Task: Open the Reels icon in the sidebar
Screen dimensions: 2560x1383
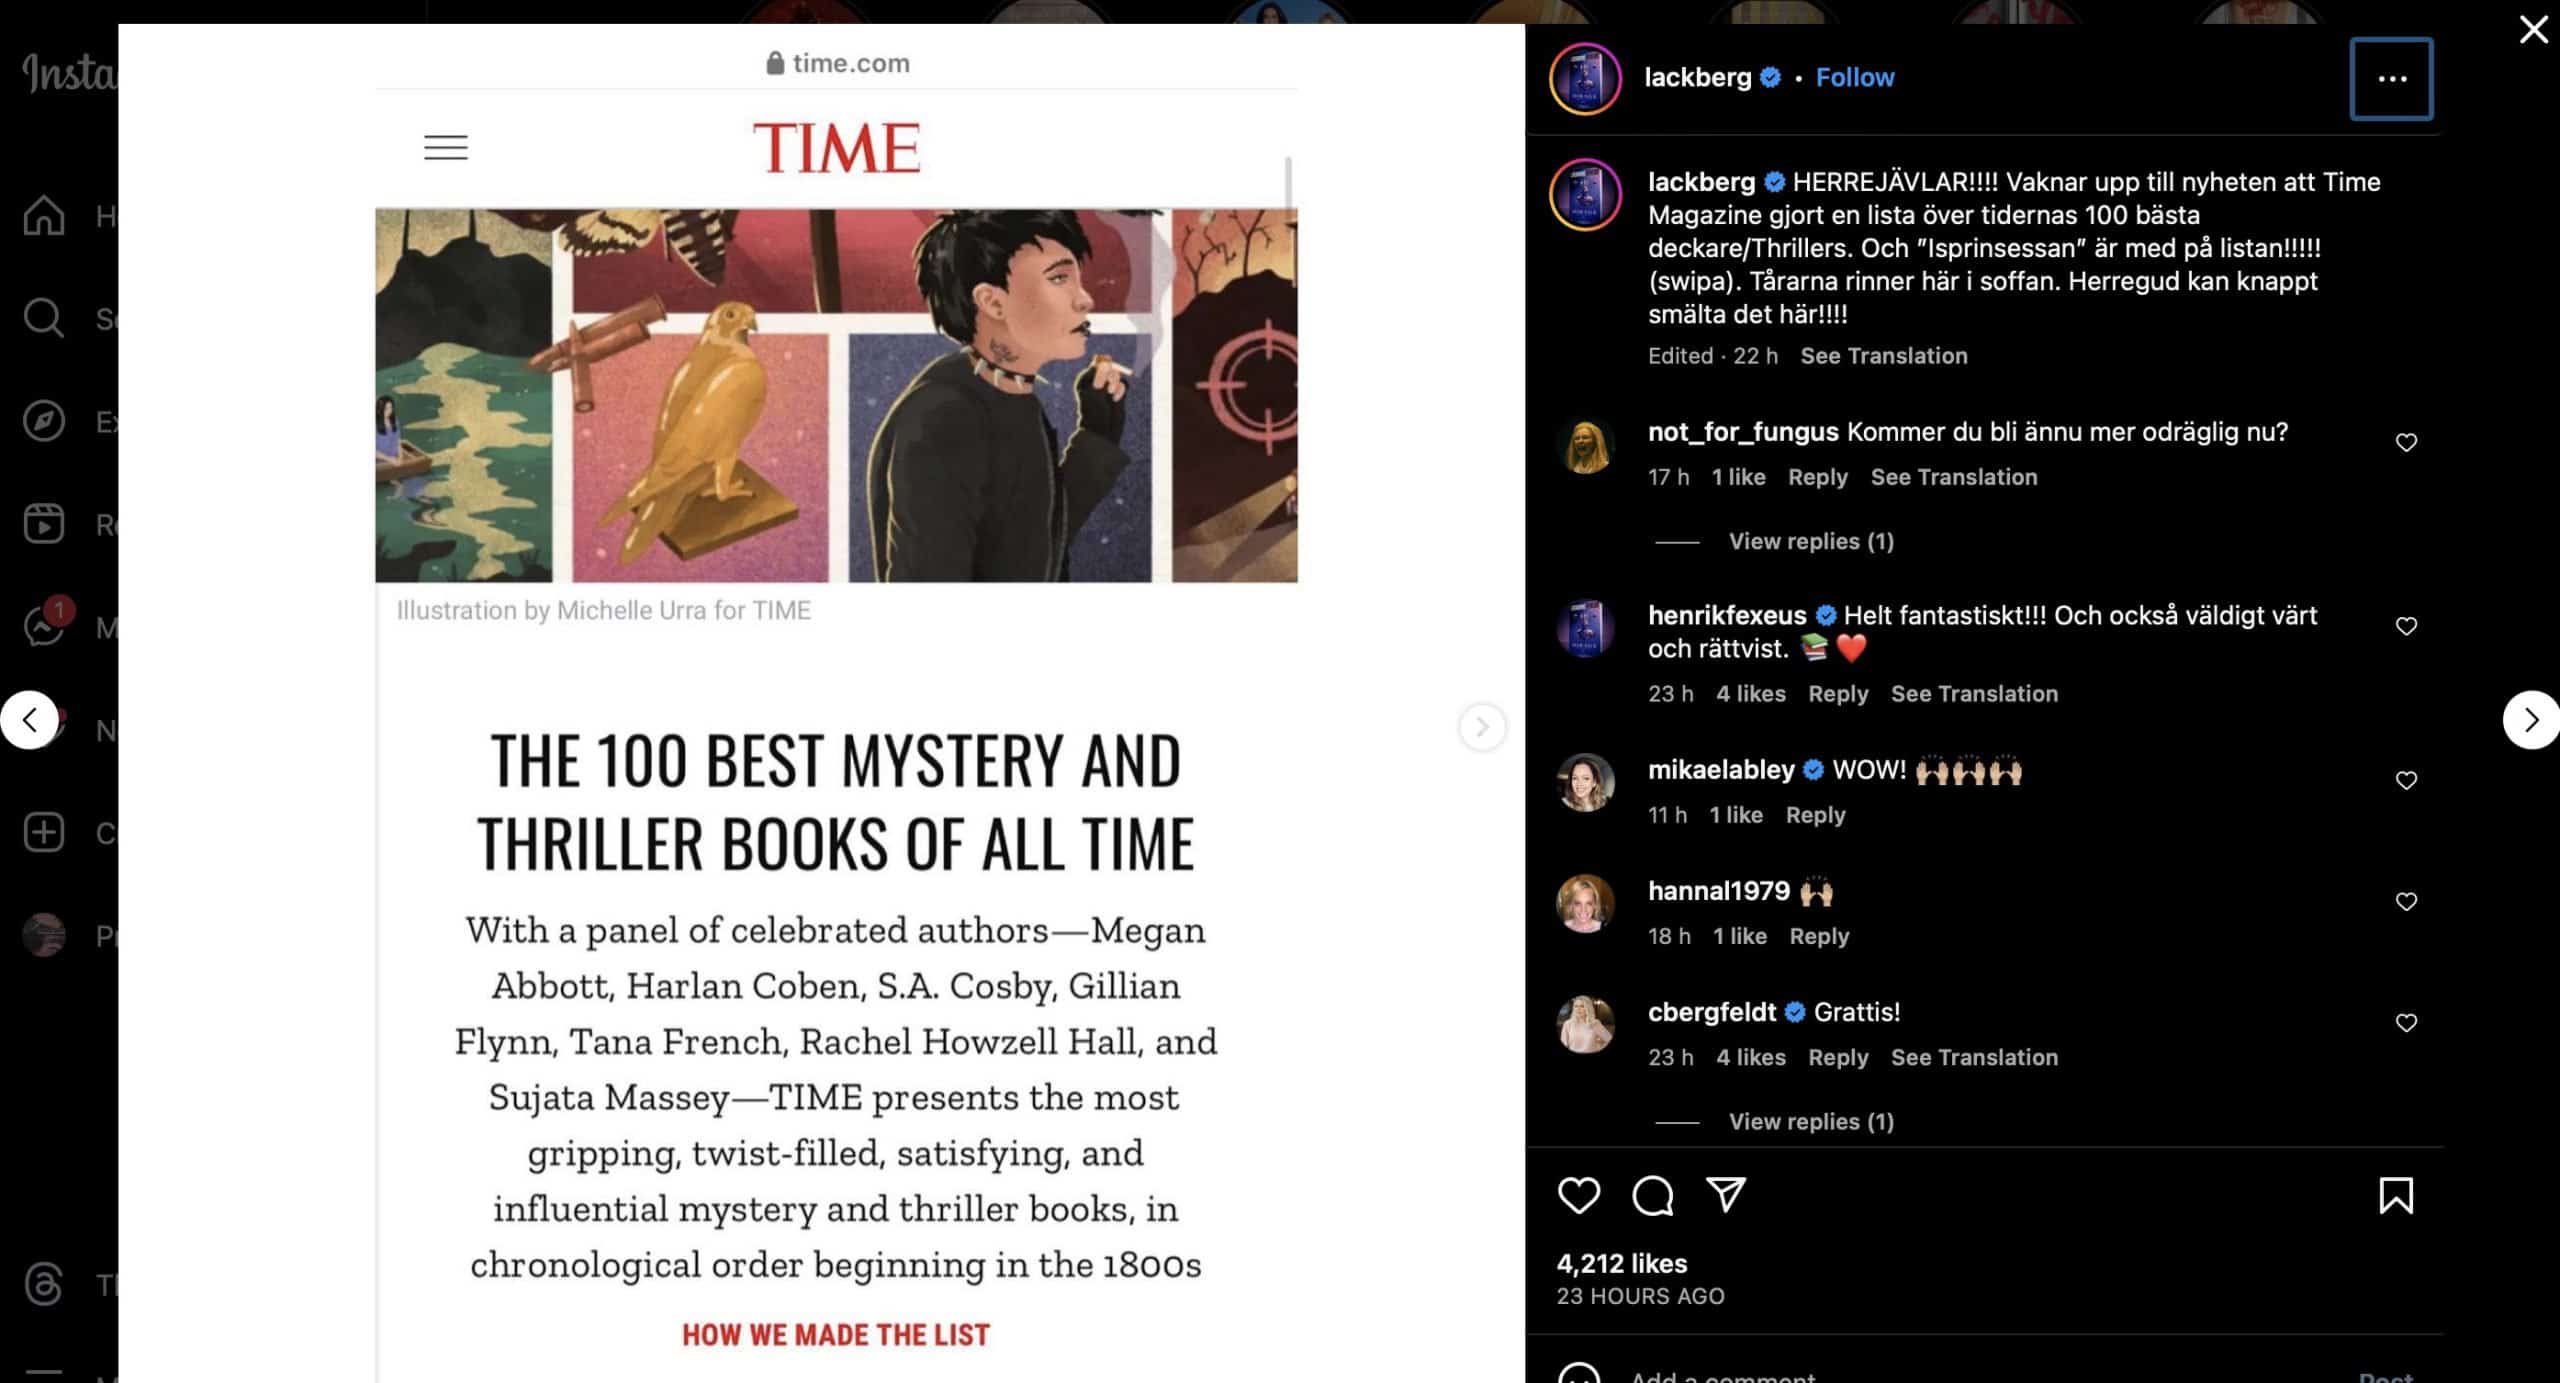Action: [x=44, y=524]
